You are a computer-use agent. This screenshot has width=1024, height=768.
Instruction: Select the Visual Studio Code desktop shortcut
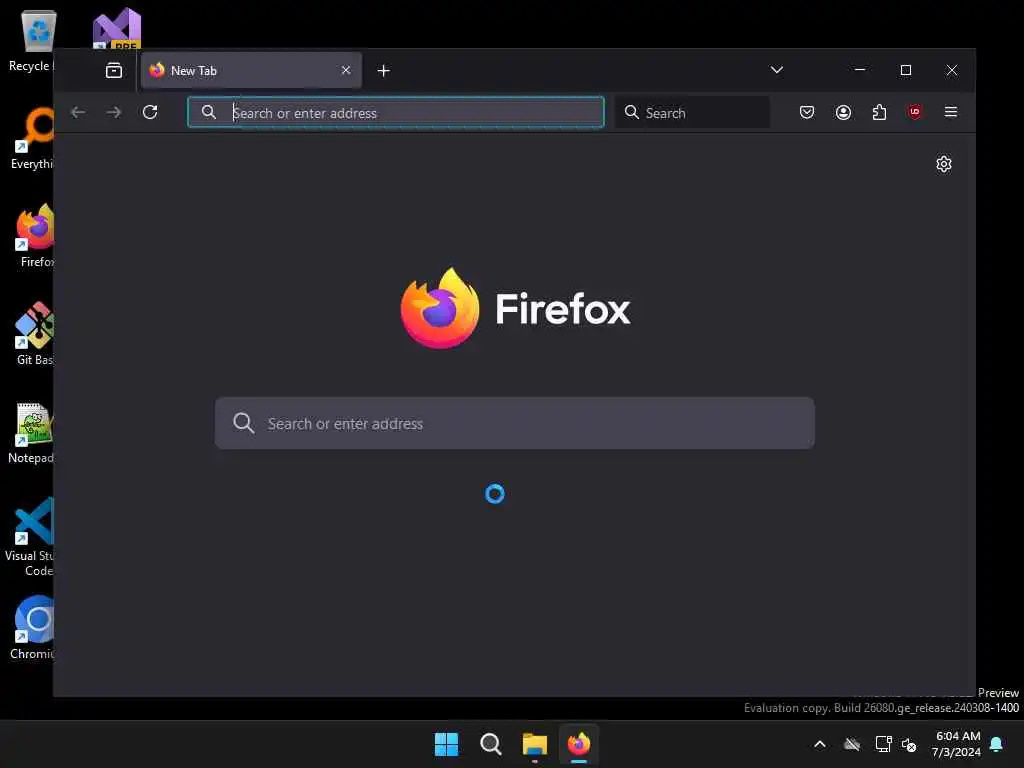click(30, 537)
